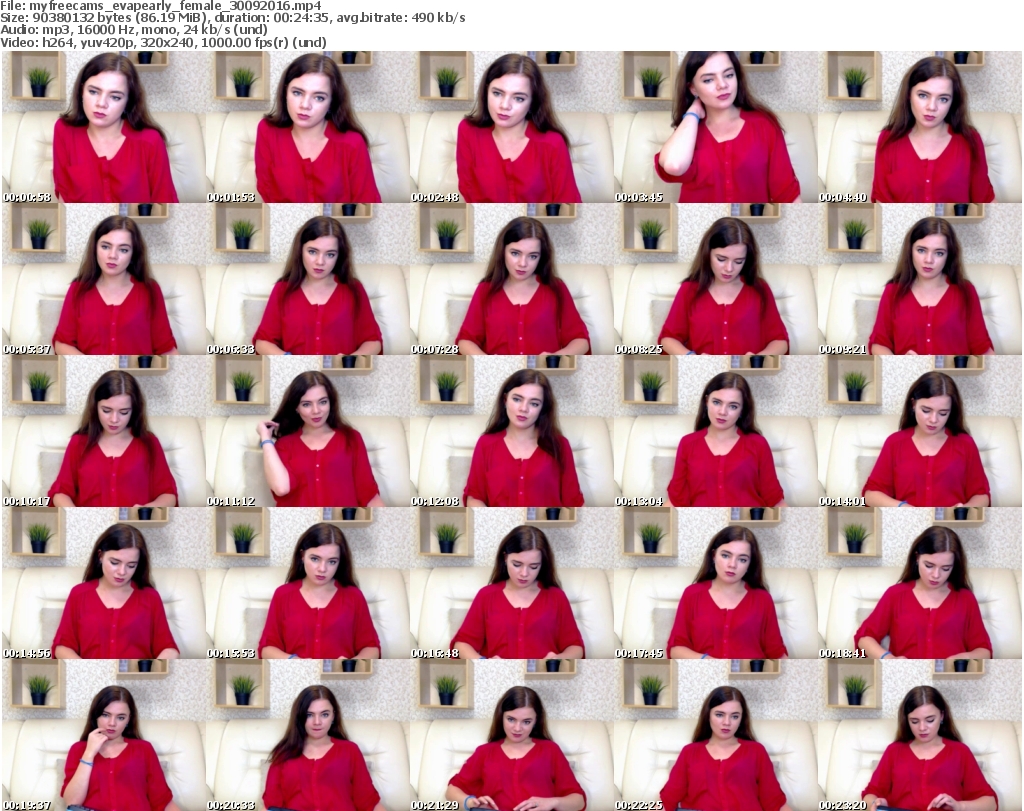The width and height of the screenshot is (1024, 811).
Task: Pick the frame timestamped 00:11:12
Action: pos(308,431)
